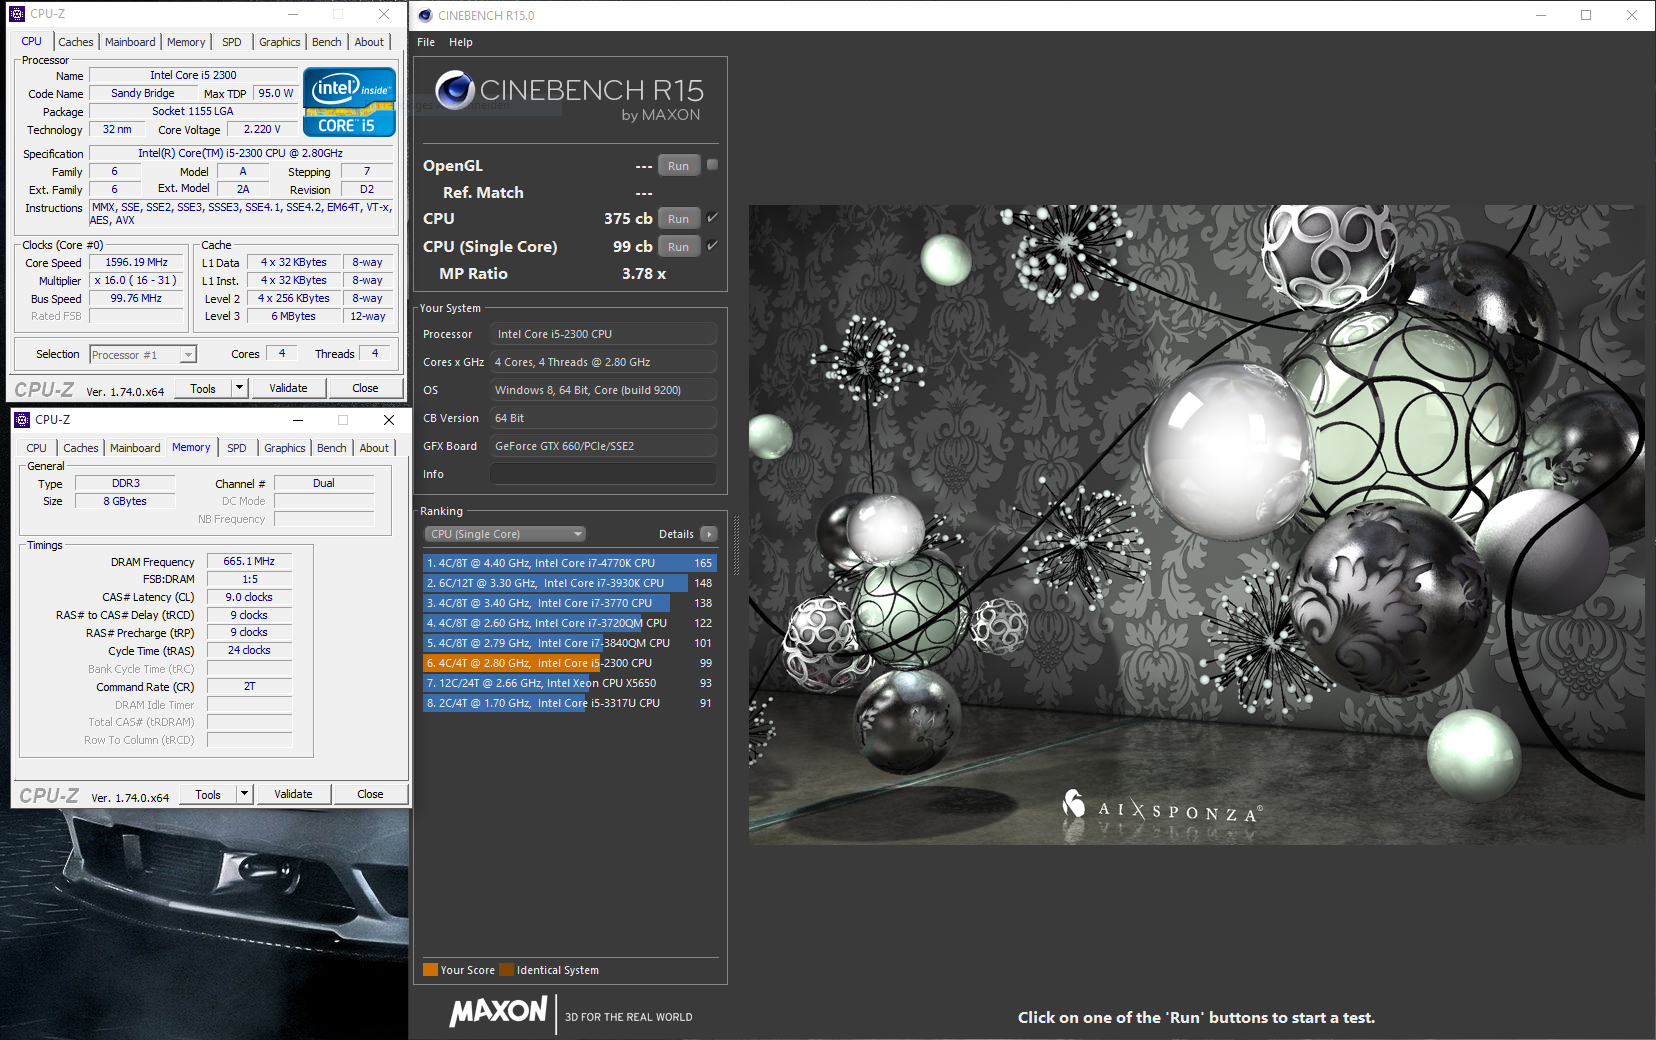Toggle the OpenGL test checkbox
This screenshot has width=1656, height=1040.
(712, 165)
